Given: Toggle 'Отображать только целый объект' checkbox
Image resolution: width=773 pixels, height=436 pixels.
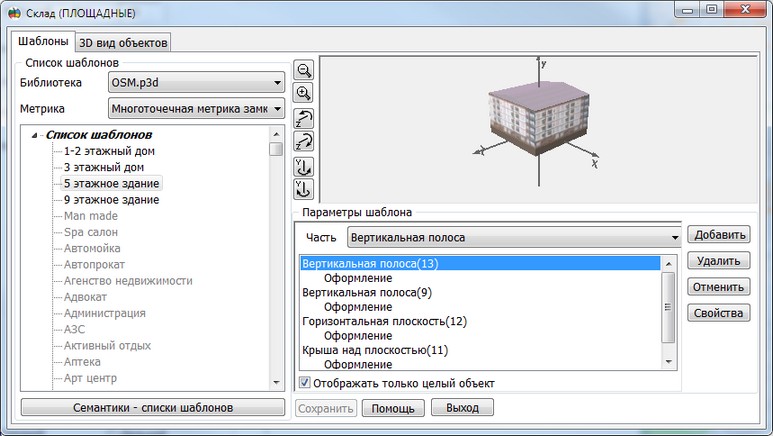Looking at the screenshot, I should point(306,383).
